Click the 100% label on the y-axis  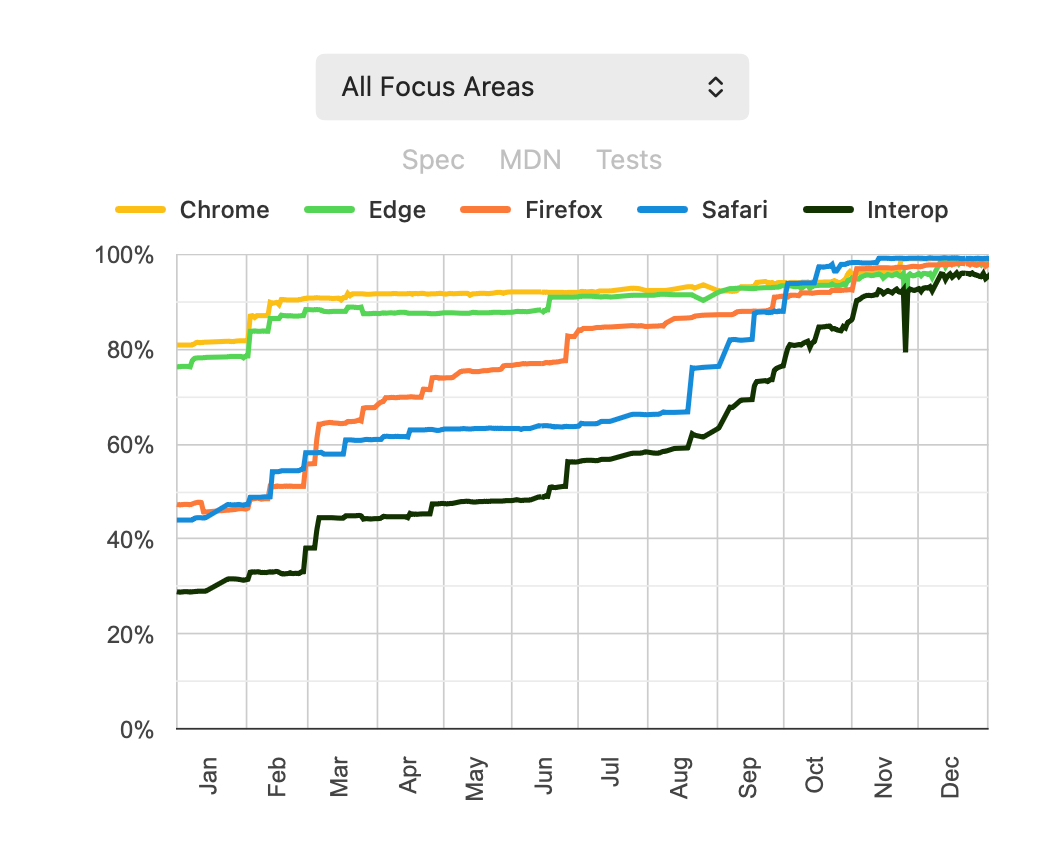pyautogui.click(x=125, y=256)
